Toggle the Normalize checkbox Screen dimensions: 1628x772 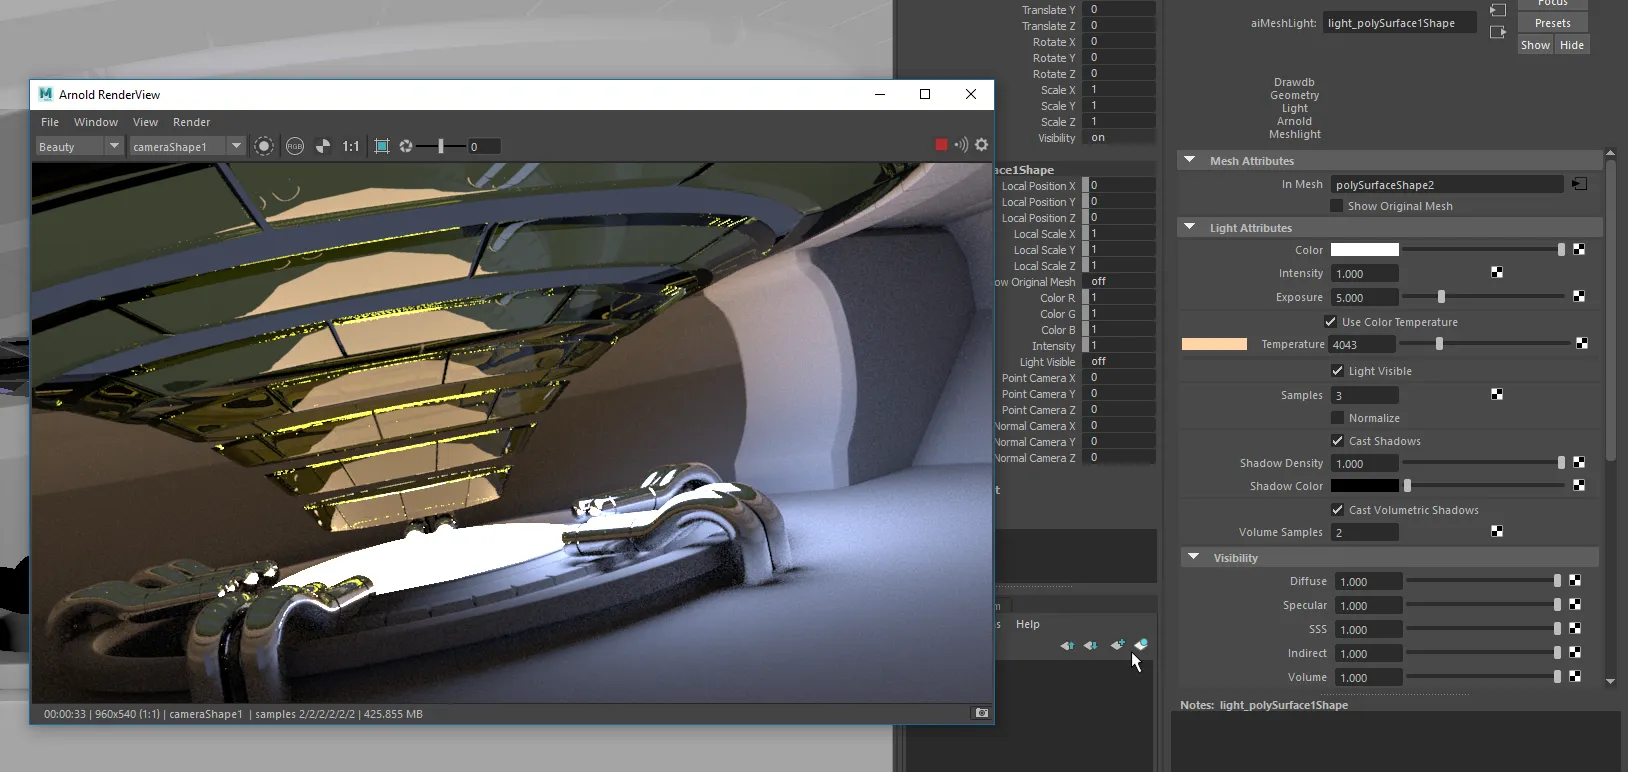(x=1337, y=418)
